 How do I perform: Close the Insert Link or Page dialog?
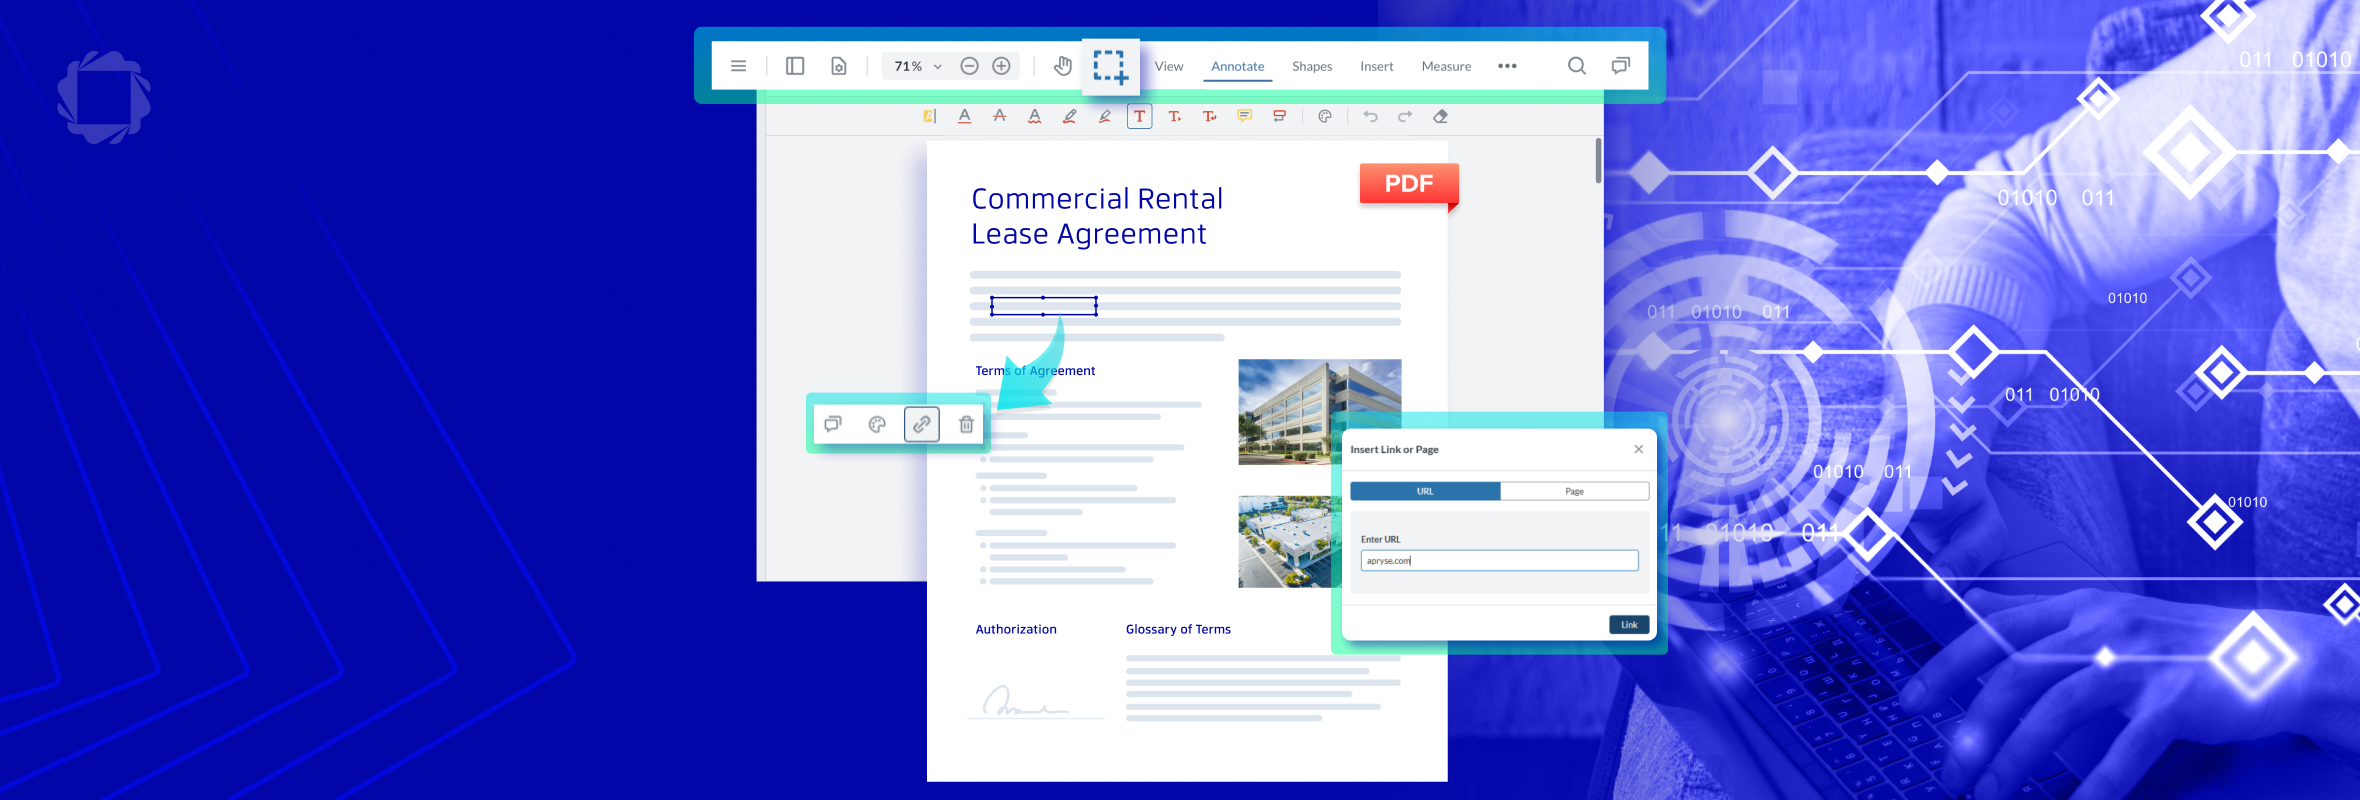(1638, 449)
